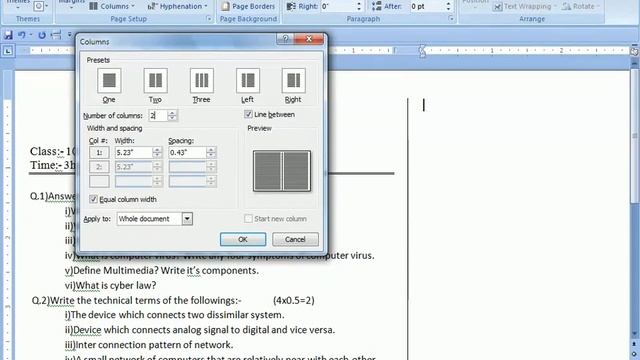Click the Redo icon in quick access toolbar

(x=42, y=36)
